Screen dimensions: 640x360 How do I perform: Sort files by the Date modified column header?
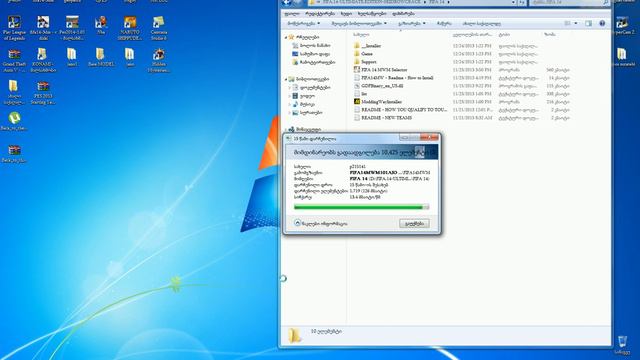tap(472, 35)
